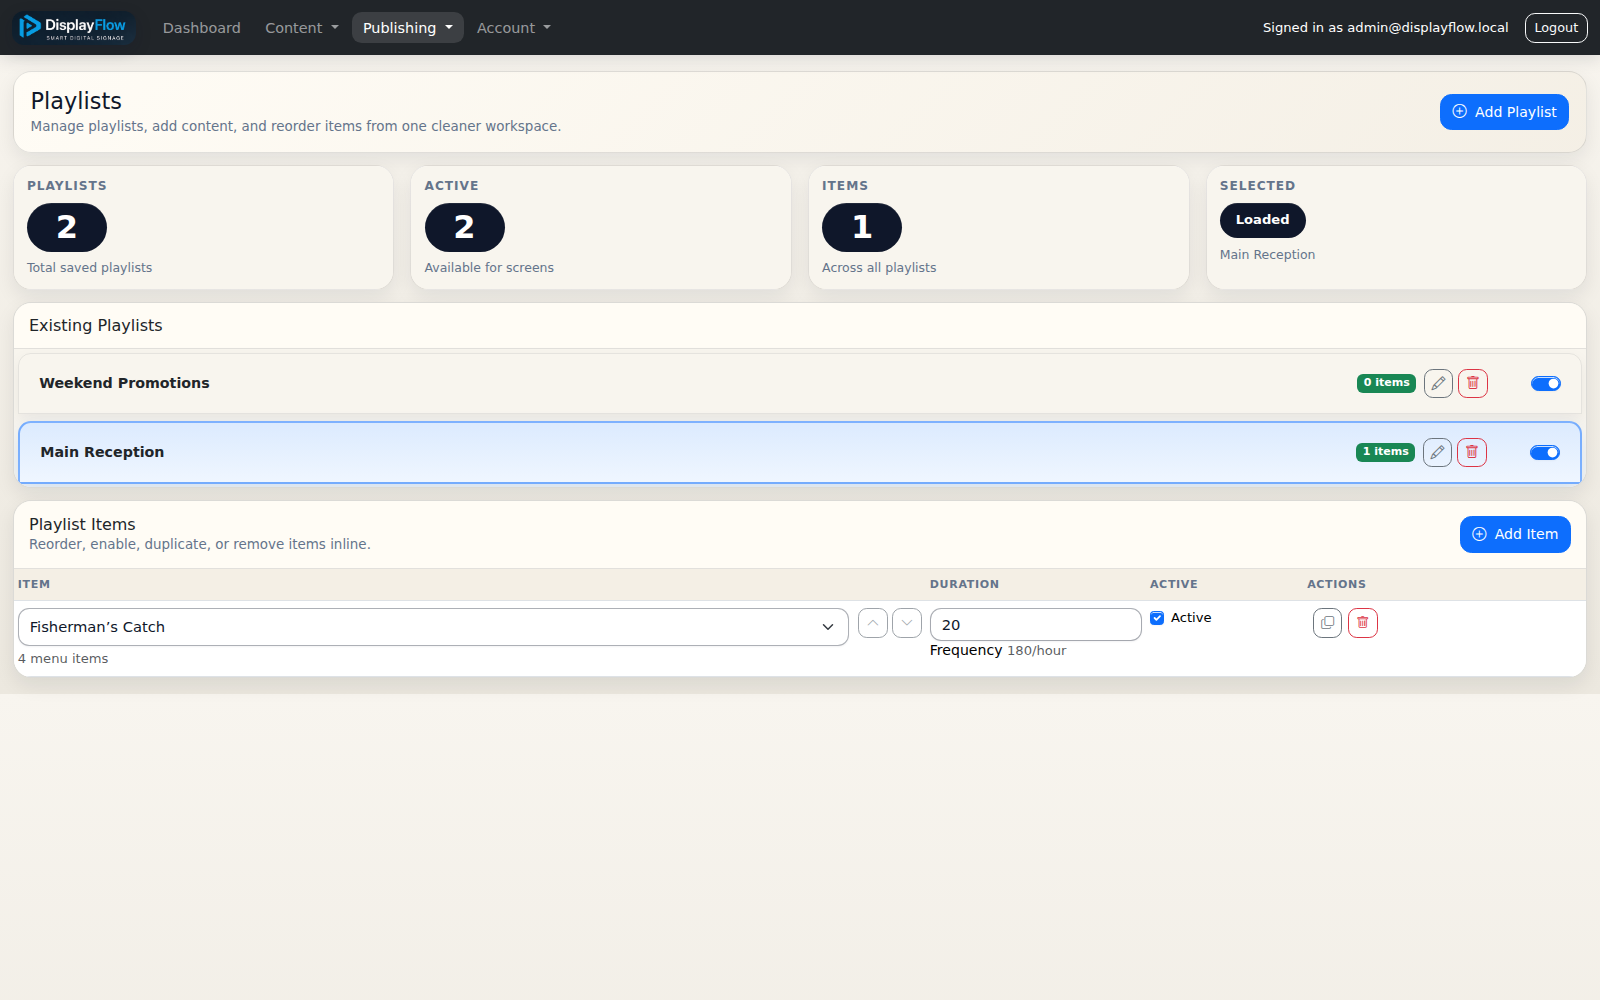Image resolution: width=1600 pixels, height=1000 pixels.
Task: Click the Across all playlists caption
Action: [879, 268]
